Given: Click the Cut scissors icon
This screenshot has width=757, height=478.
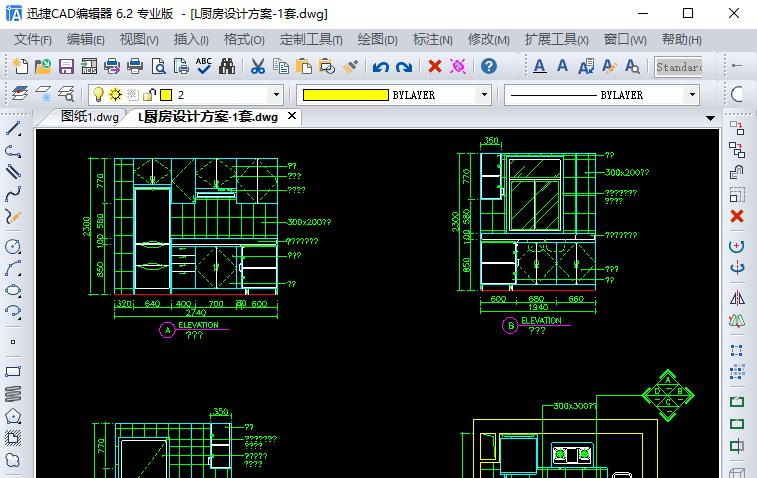Looking at the screenshot, I should point(257,67).
